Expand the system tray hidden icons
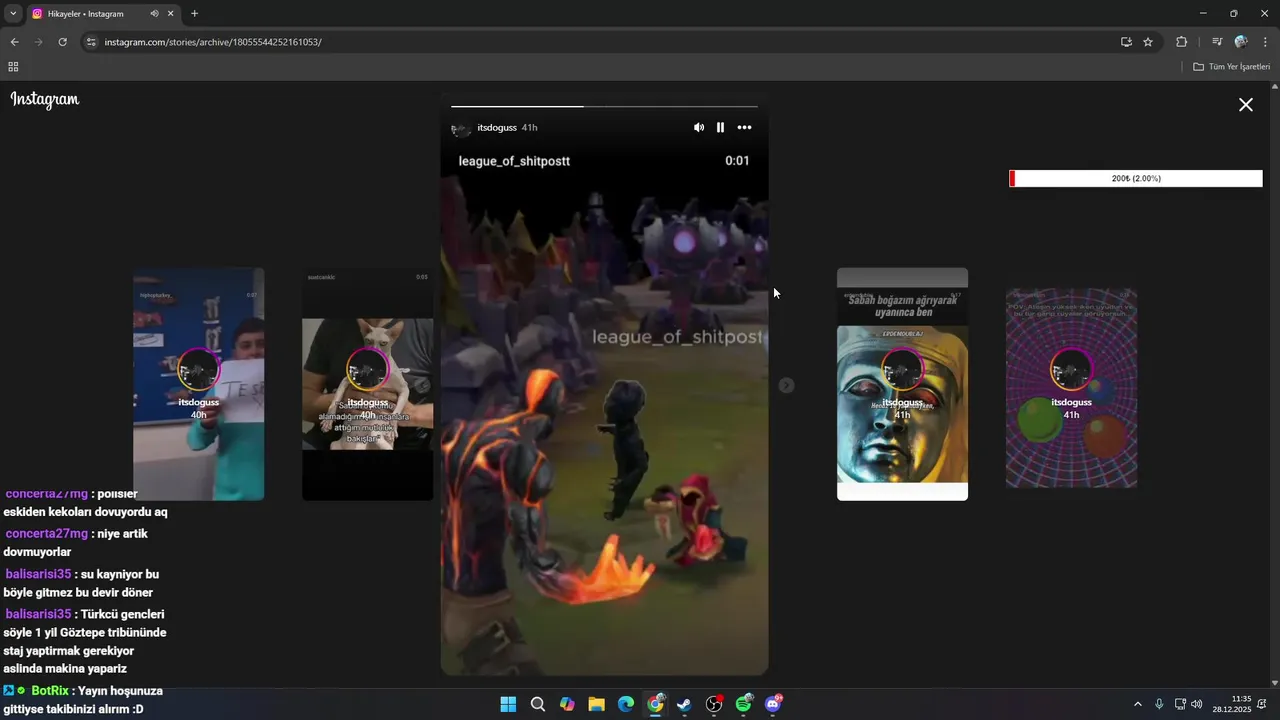 (1138, 704)
